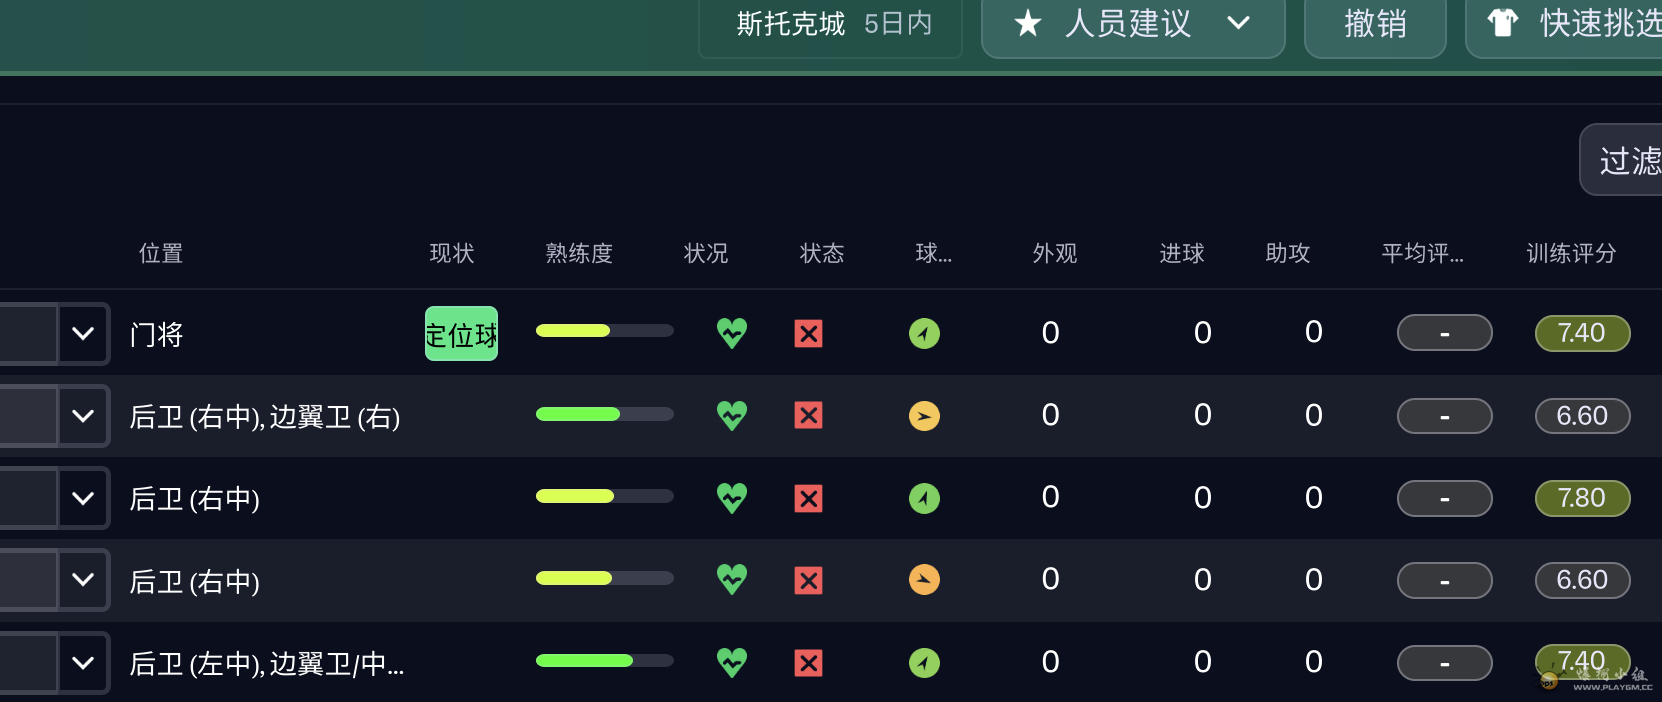This screenshot has width=1662, height=702.
Task: Expand the dropdown chevron beside 门将
Action: [x=83, y=333]
